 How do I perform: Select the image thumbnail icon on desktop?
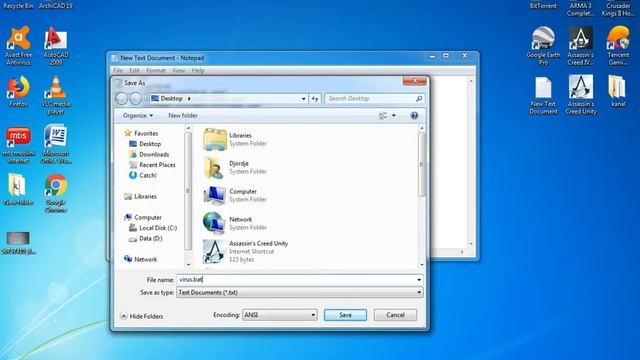(x=18, y=243)
